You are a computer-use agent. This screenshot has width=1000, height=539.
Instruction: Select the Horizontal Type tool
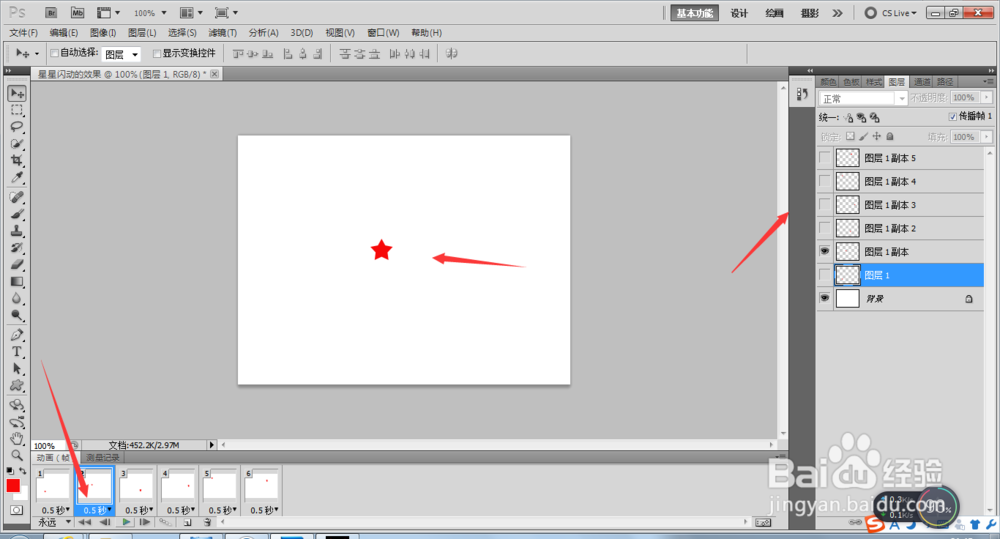[17, 351]
